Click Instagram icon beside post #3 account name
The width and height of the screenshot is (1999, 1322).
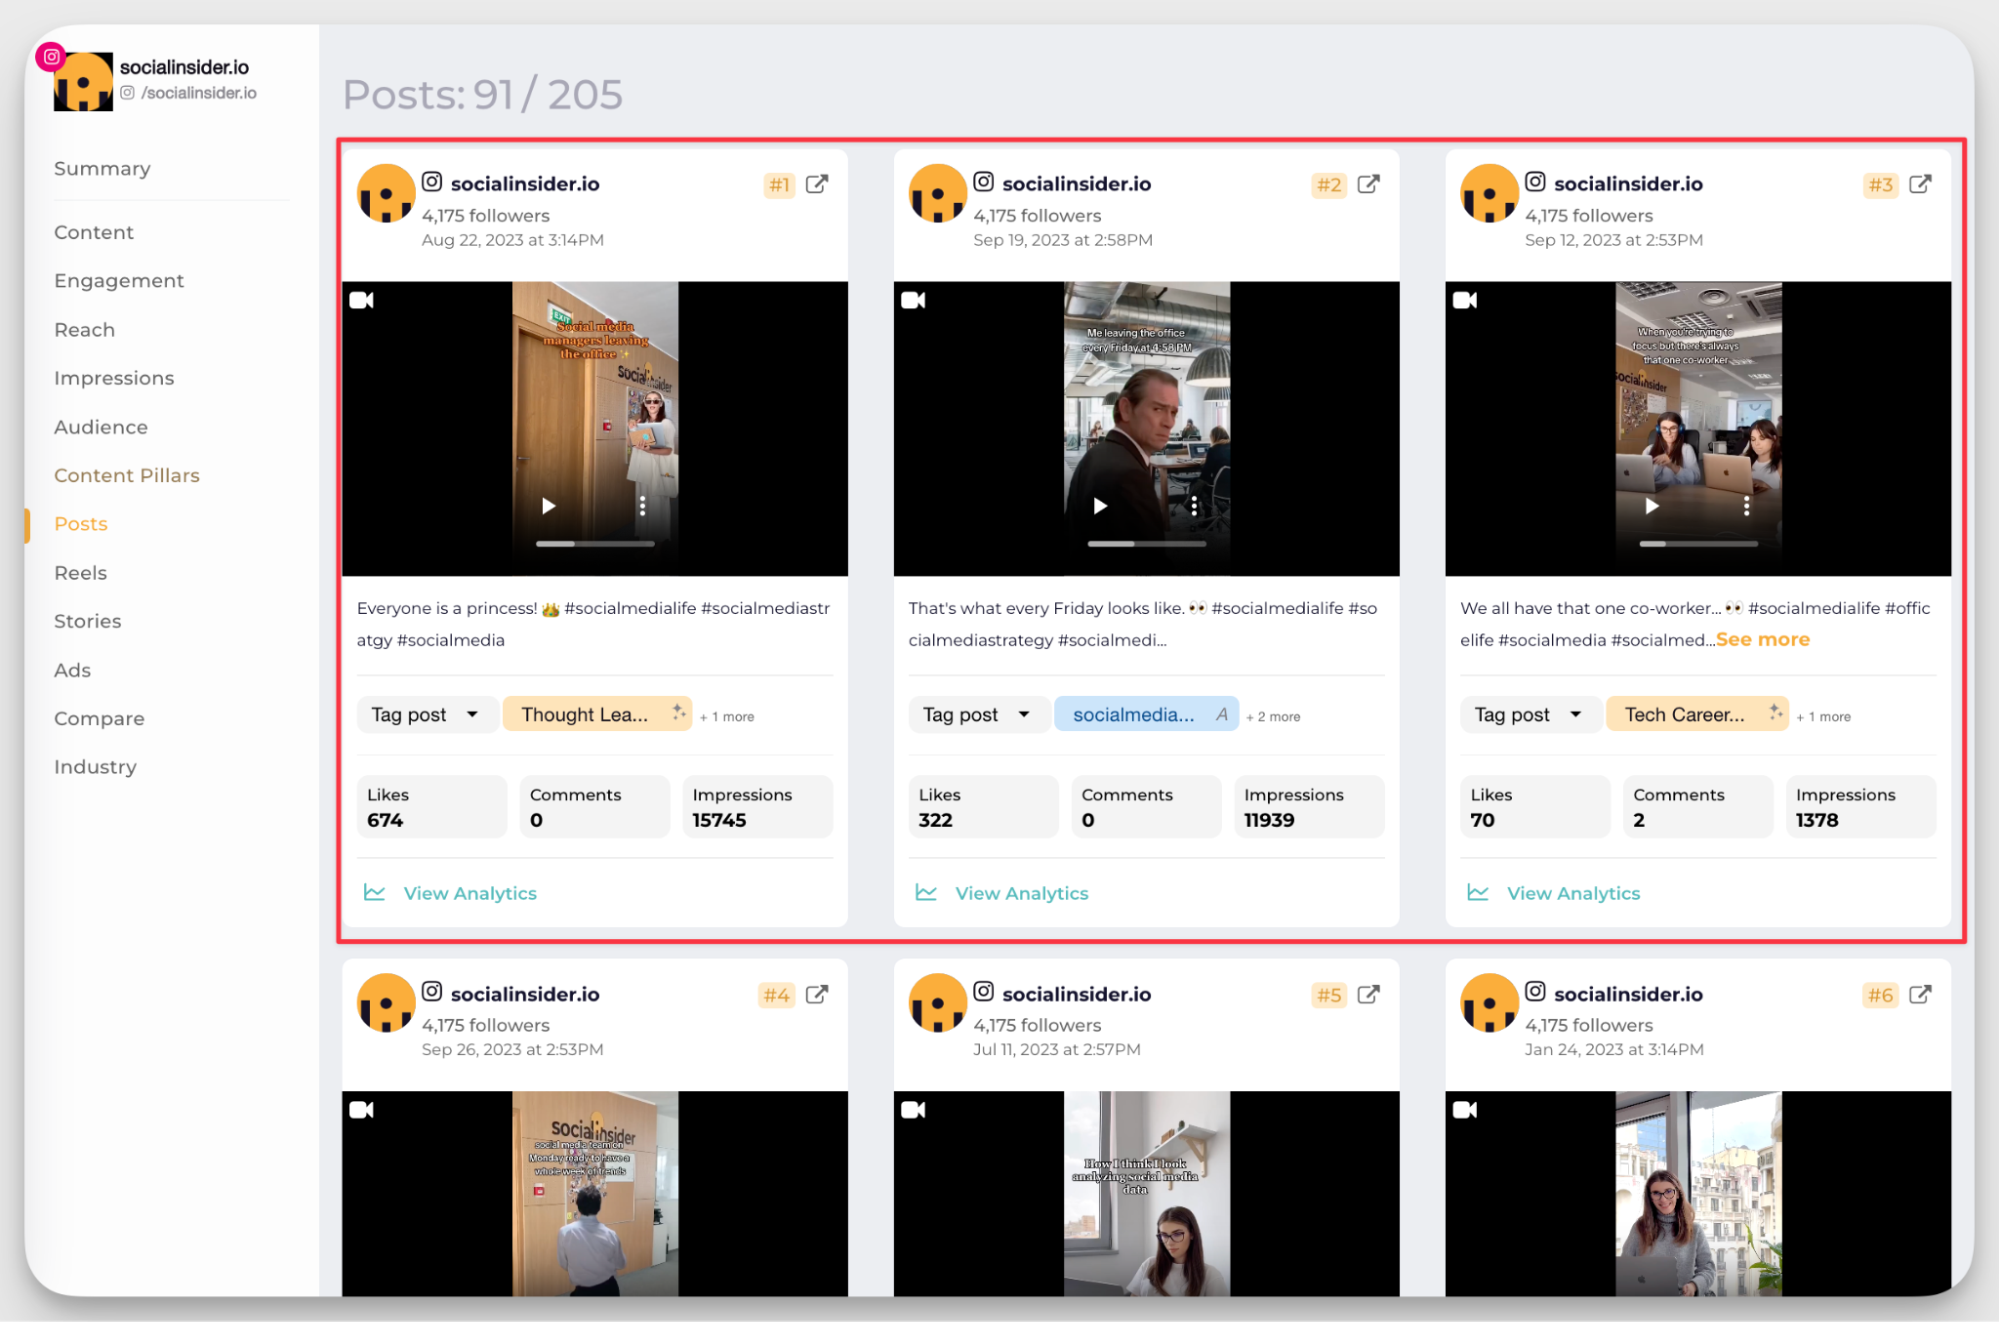point(1536,182)
